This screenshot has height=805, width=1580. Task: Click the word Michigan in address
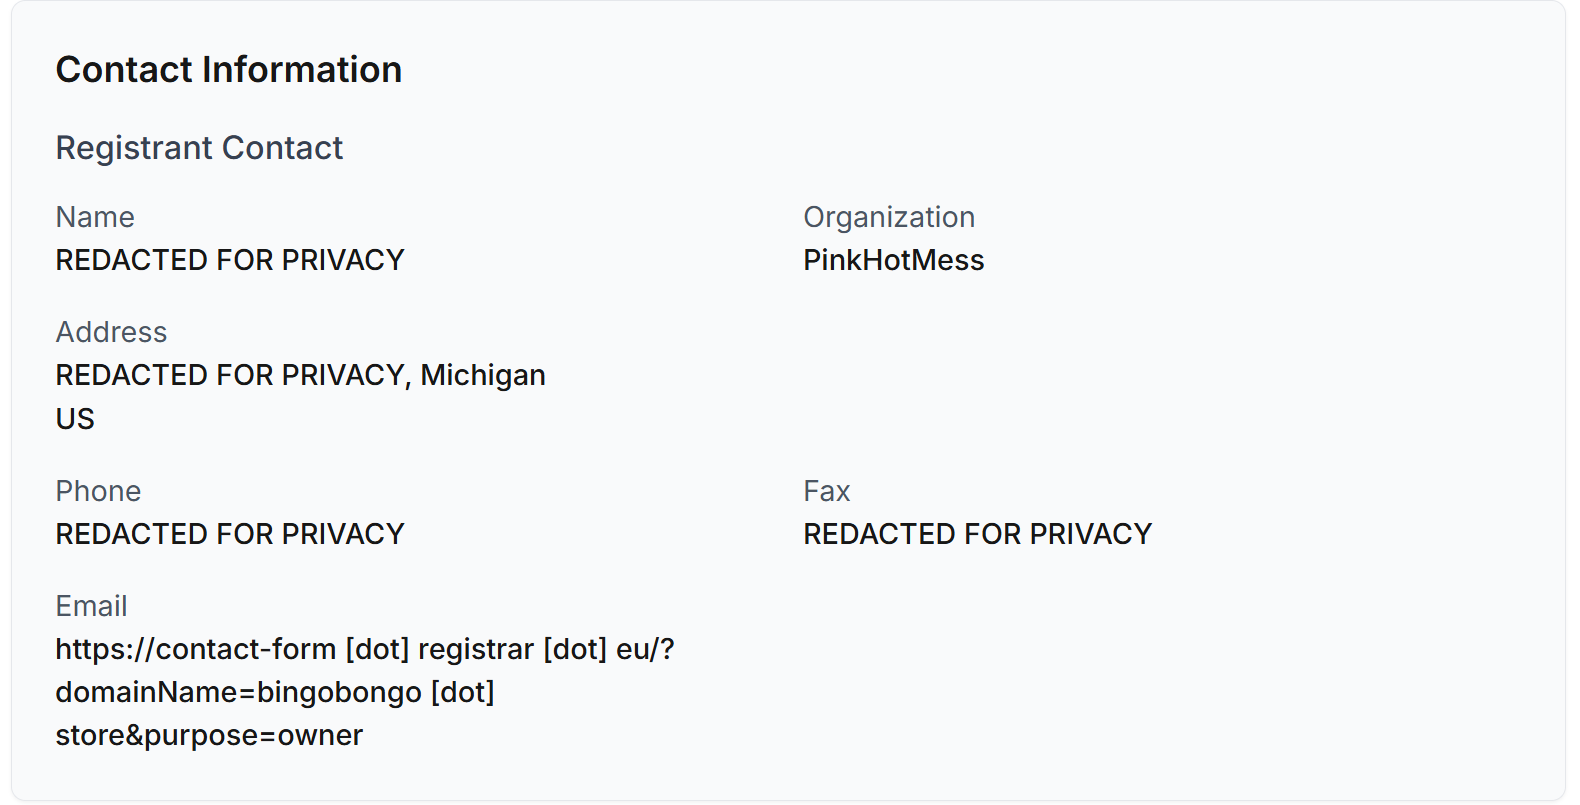(482, 375)
